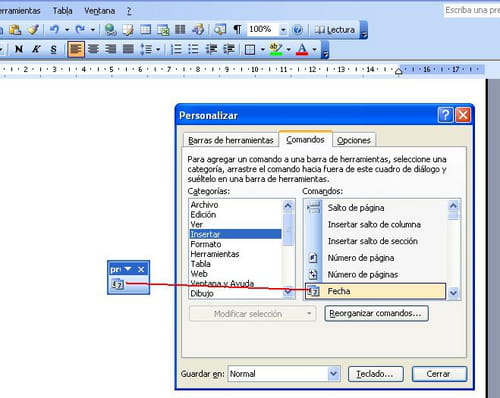This screenshot has width=500, height=398.
Task: Toggle the Show/Hide paragraph marks ¶ icon
Action: click(x=237, y=30)
